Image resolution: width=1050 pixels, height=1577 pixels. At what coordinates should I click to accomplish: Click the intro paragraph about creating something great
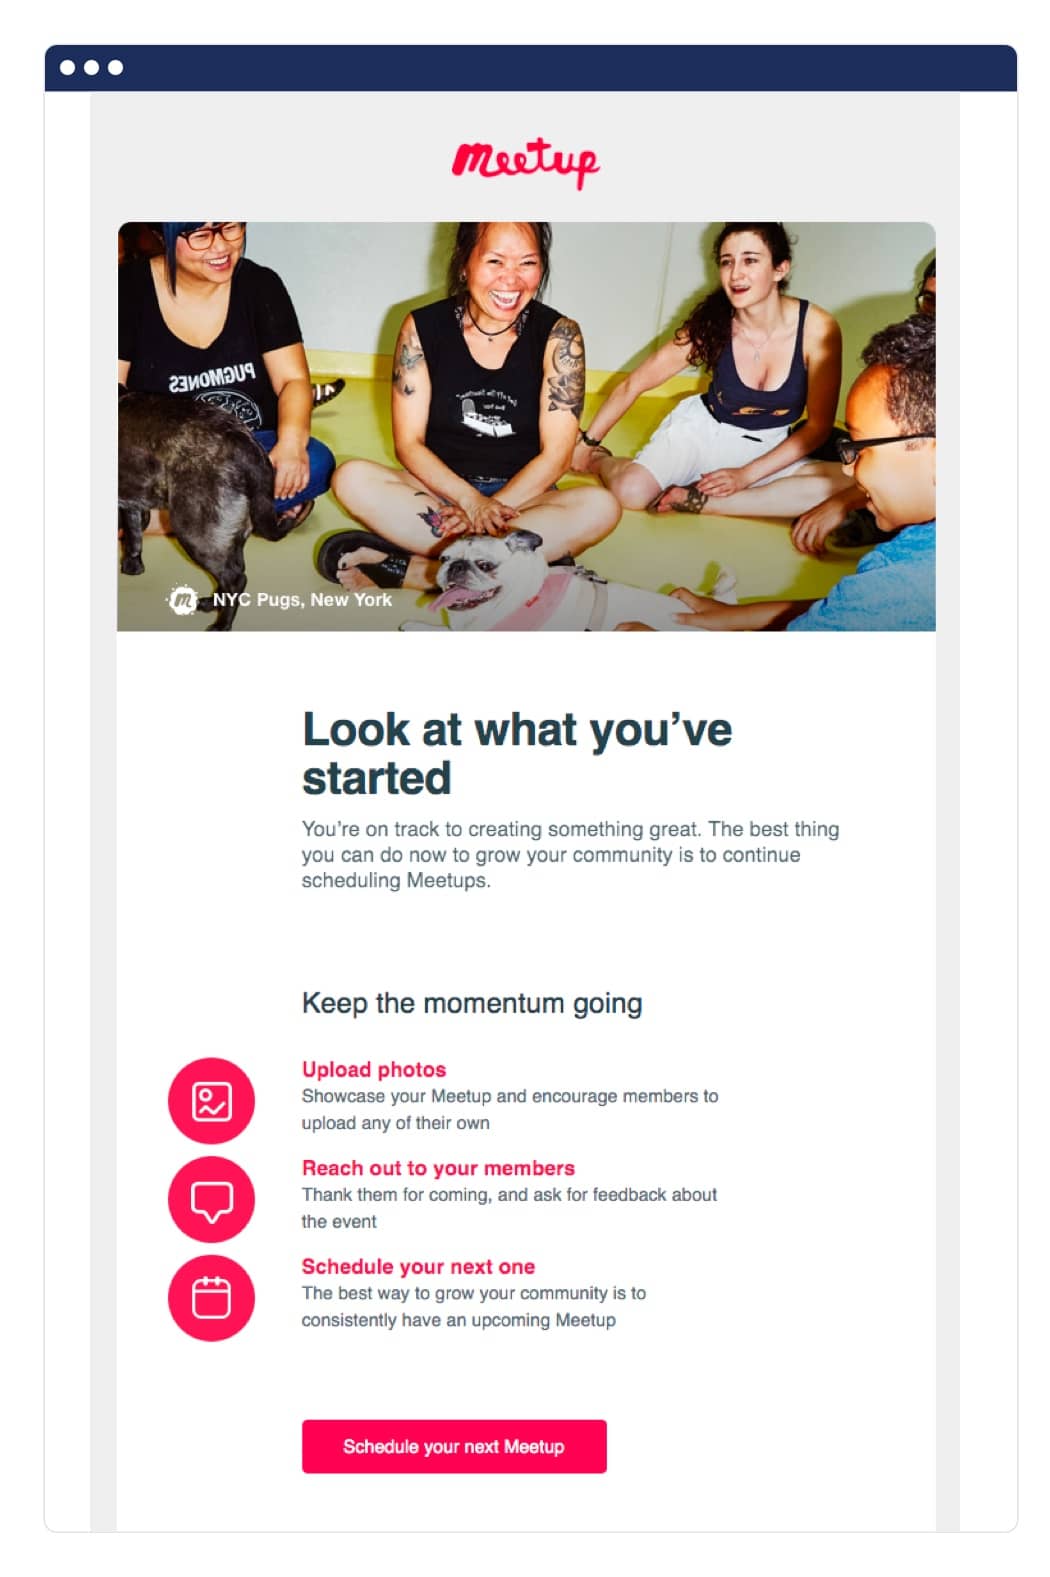(570, 855)
